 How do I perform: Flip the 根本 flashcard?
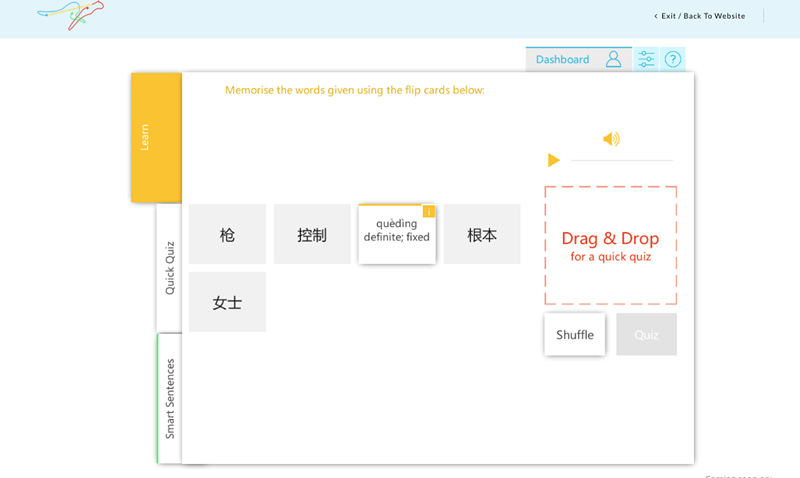(x=482, y=235)
